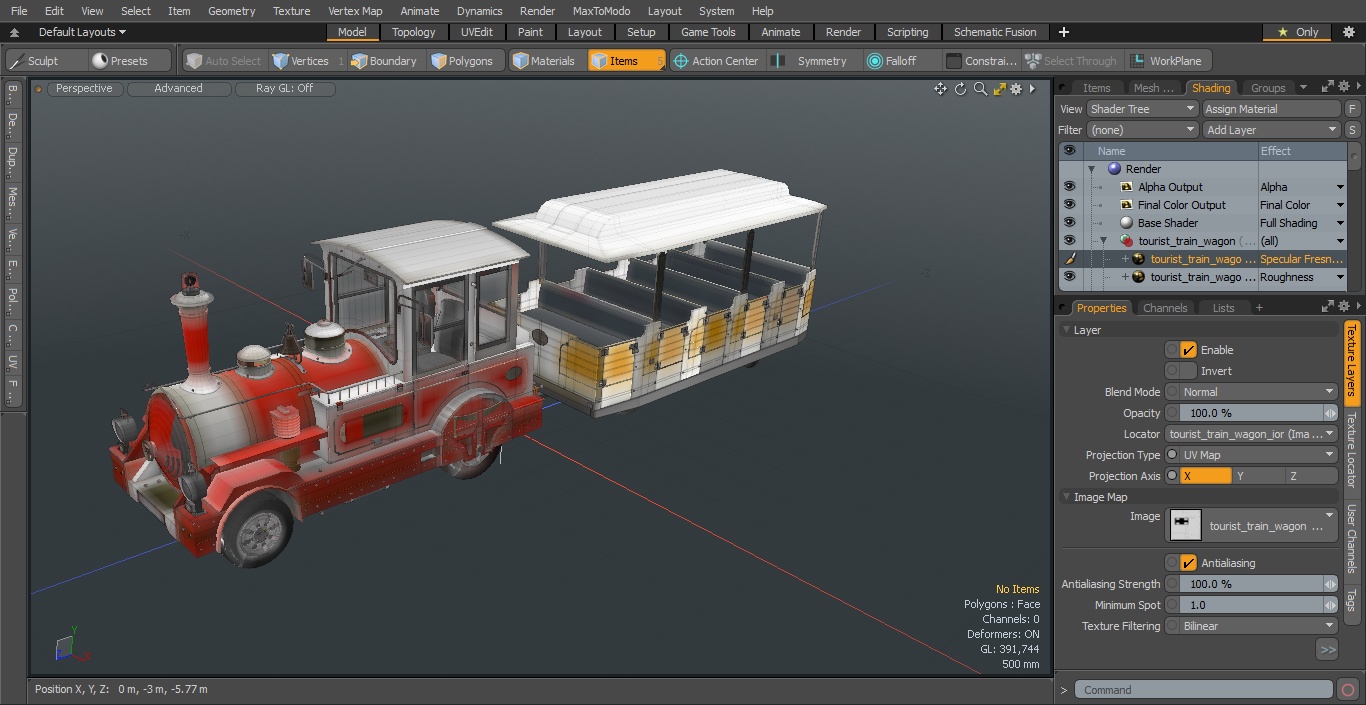Open the viewport settings gear

point(1016,89)
